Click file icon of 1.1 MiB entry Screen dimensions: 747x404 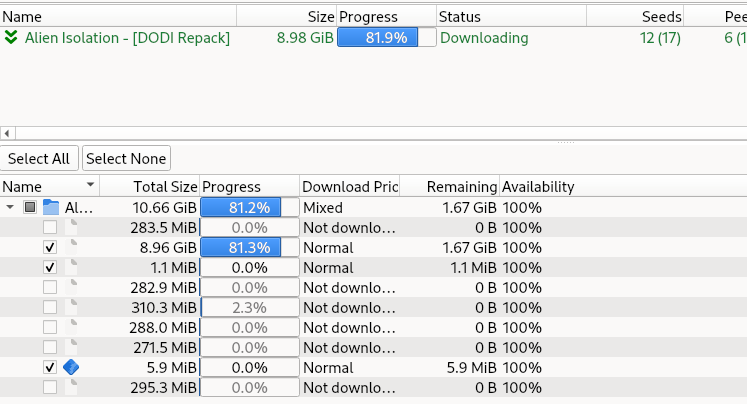click(x=71, y=267)
